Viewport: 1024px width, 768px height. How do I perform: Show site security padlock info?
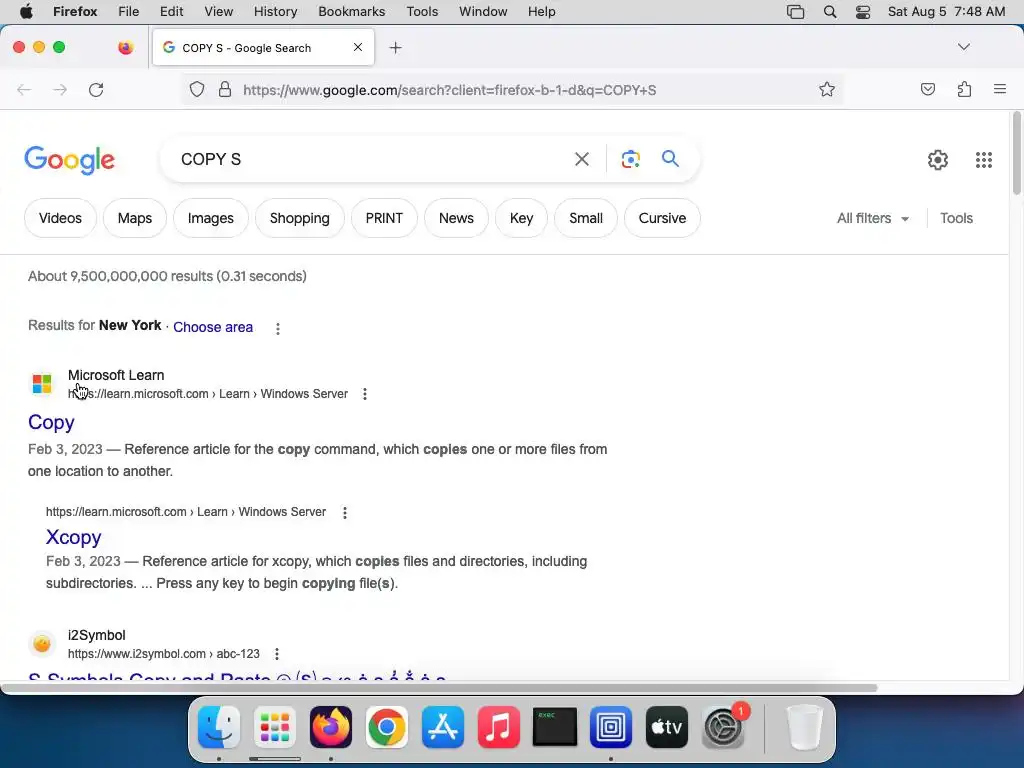(225, 89)
